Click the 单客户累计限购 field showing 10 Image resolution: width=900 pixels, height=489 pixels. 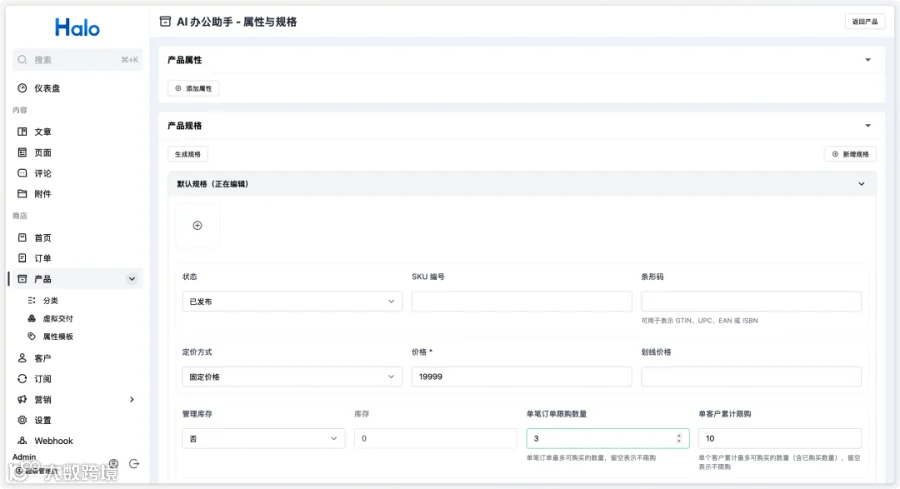(x=780, y=438)
